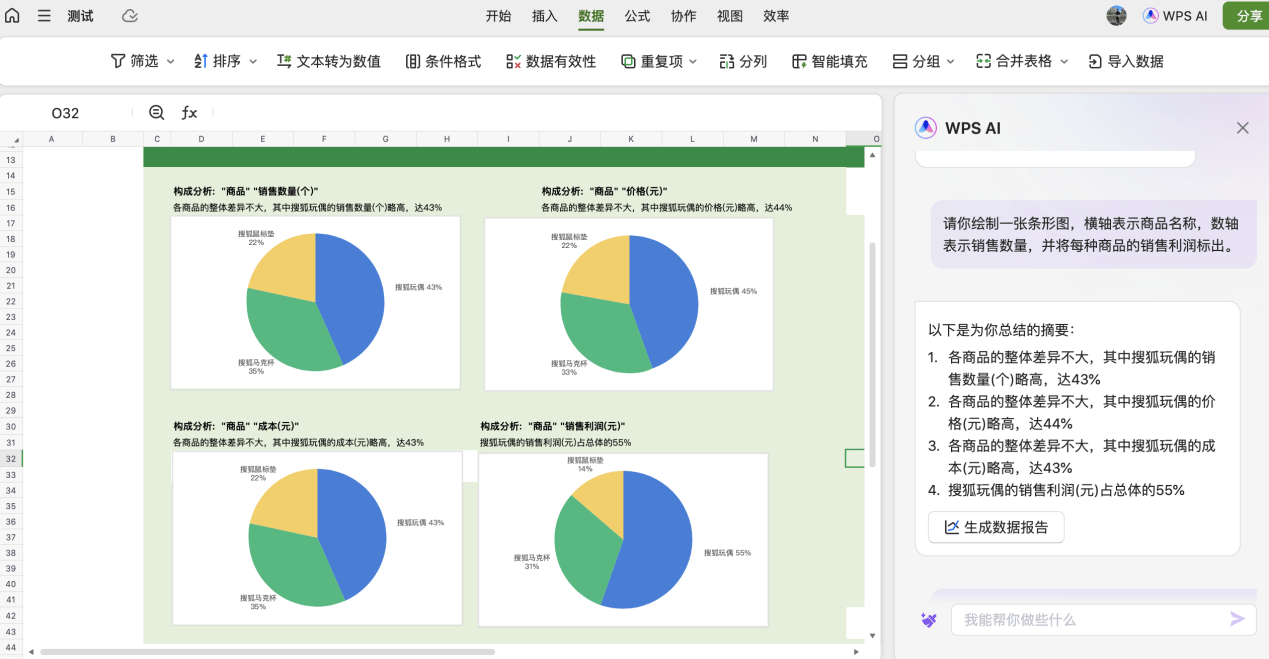Click inside the AI chat input field
Viewport: 1269px width, 659px height.
pyautogui.click(x=1090, y=620)
